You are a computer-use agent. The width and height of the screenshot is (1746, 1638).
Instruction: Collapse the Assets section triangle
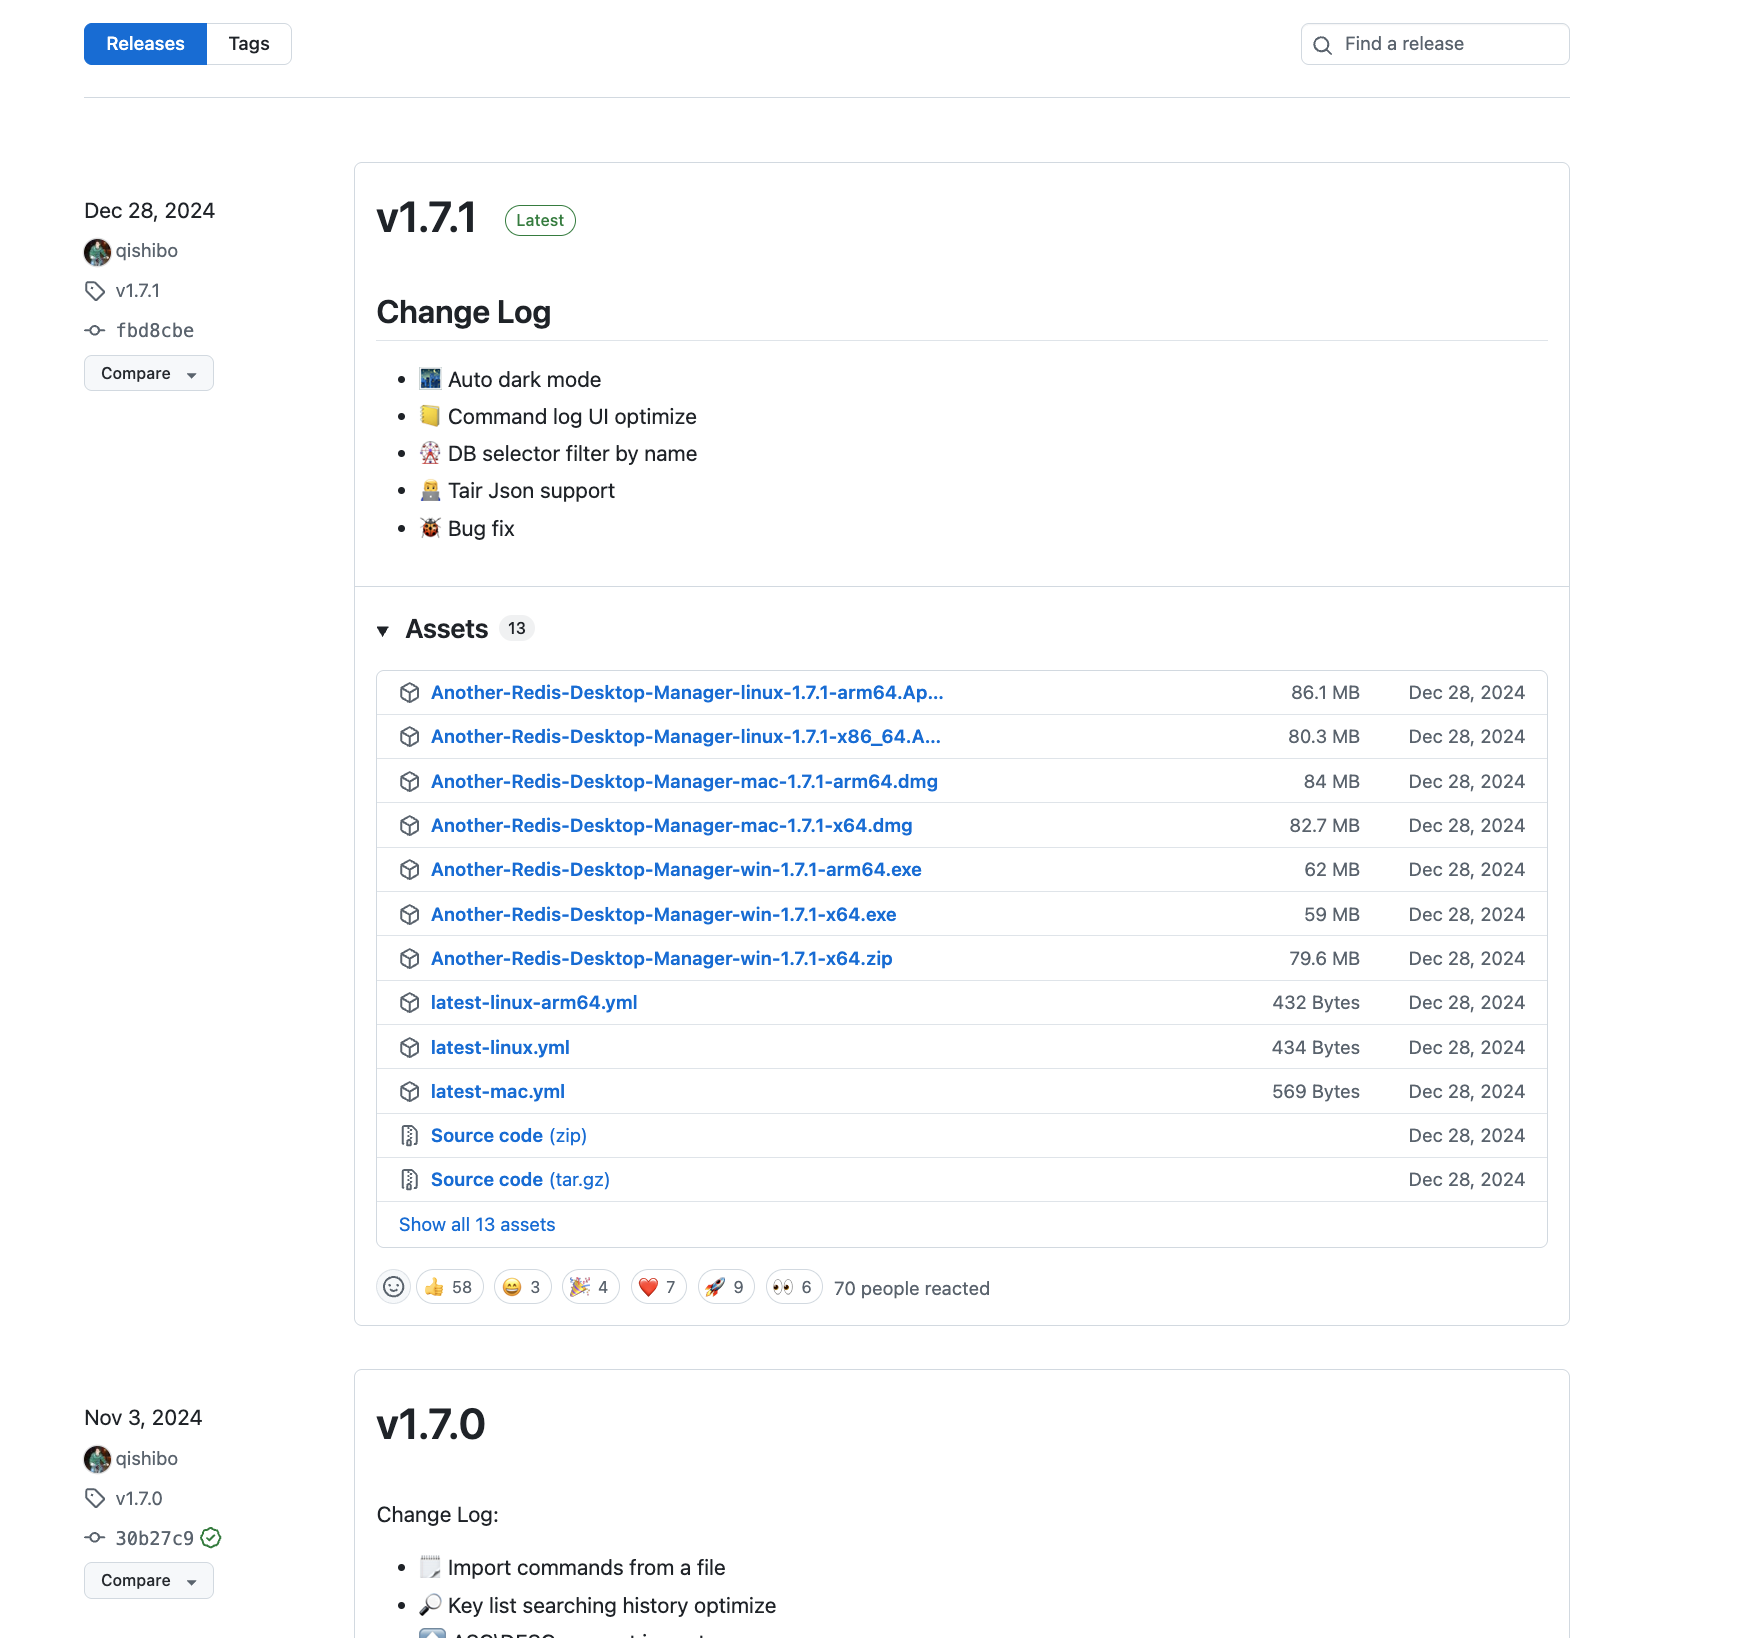point(383,630)
